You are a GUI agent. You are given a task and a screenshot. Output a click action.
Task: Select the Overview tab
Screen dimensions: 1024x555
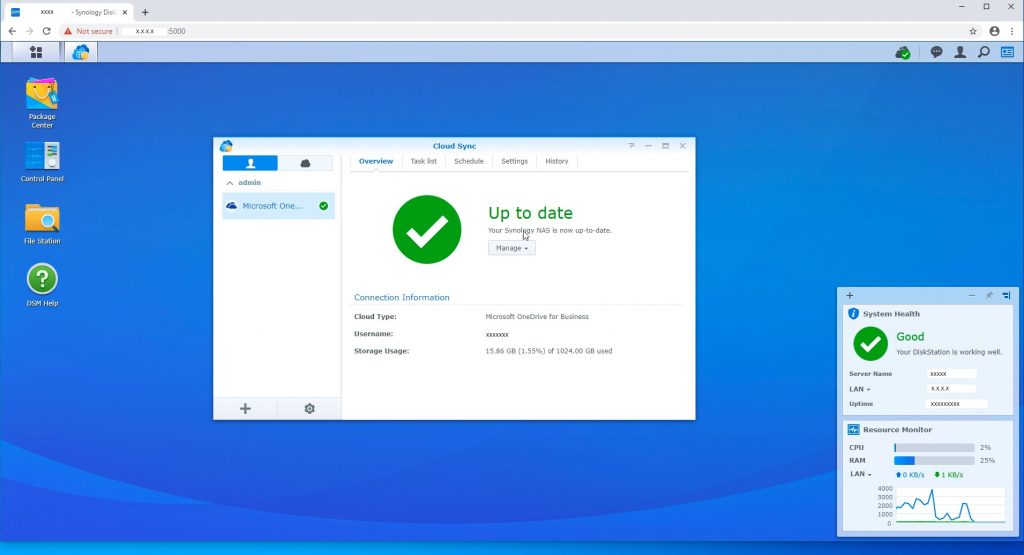376,161
